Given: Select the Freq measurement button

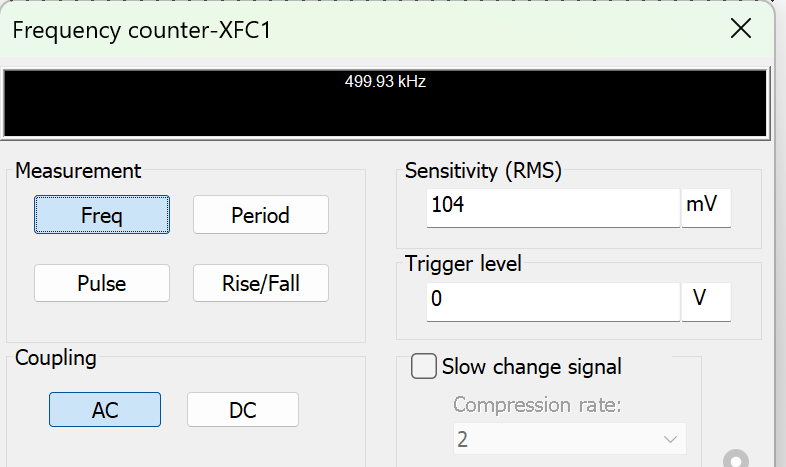Looking at the screenshot, I should pyautogui.click(x=102, y=215).
